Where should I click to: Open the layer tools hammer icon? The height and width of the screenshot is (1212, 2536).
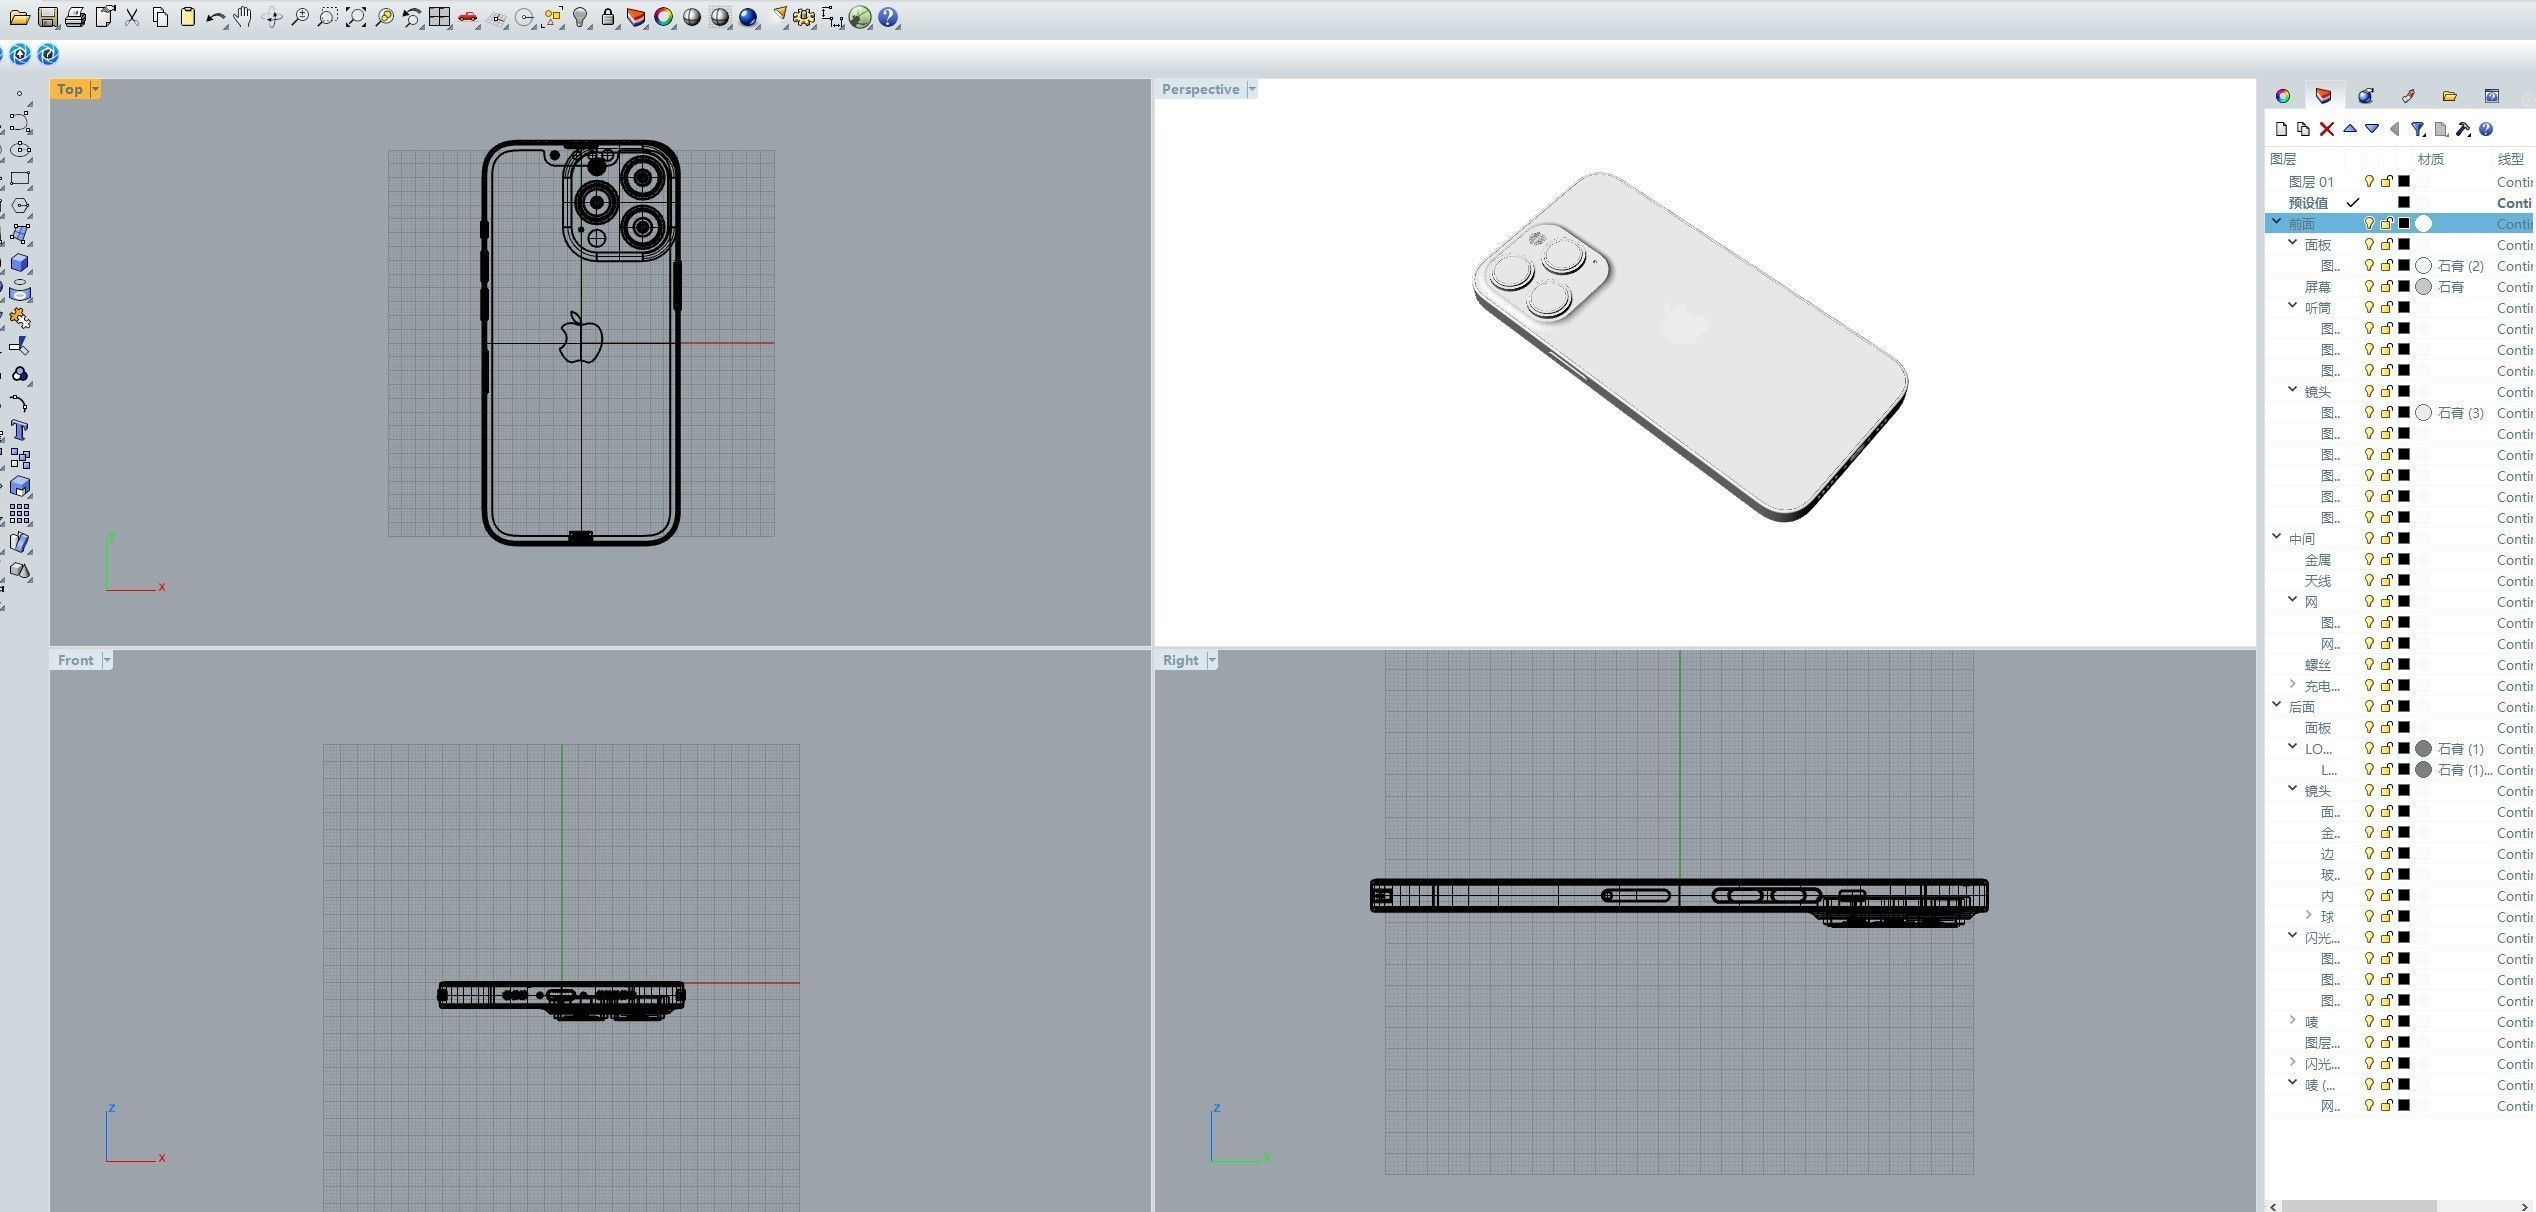[2463, 129]
